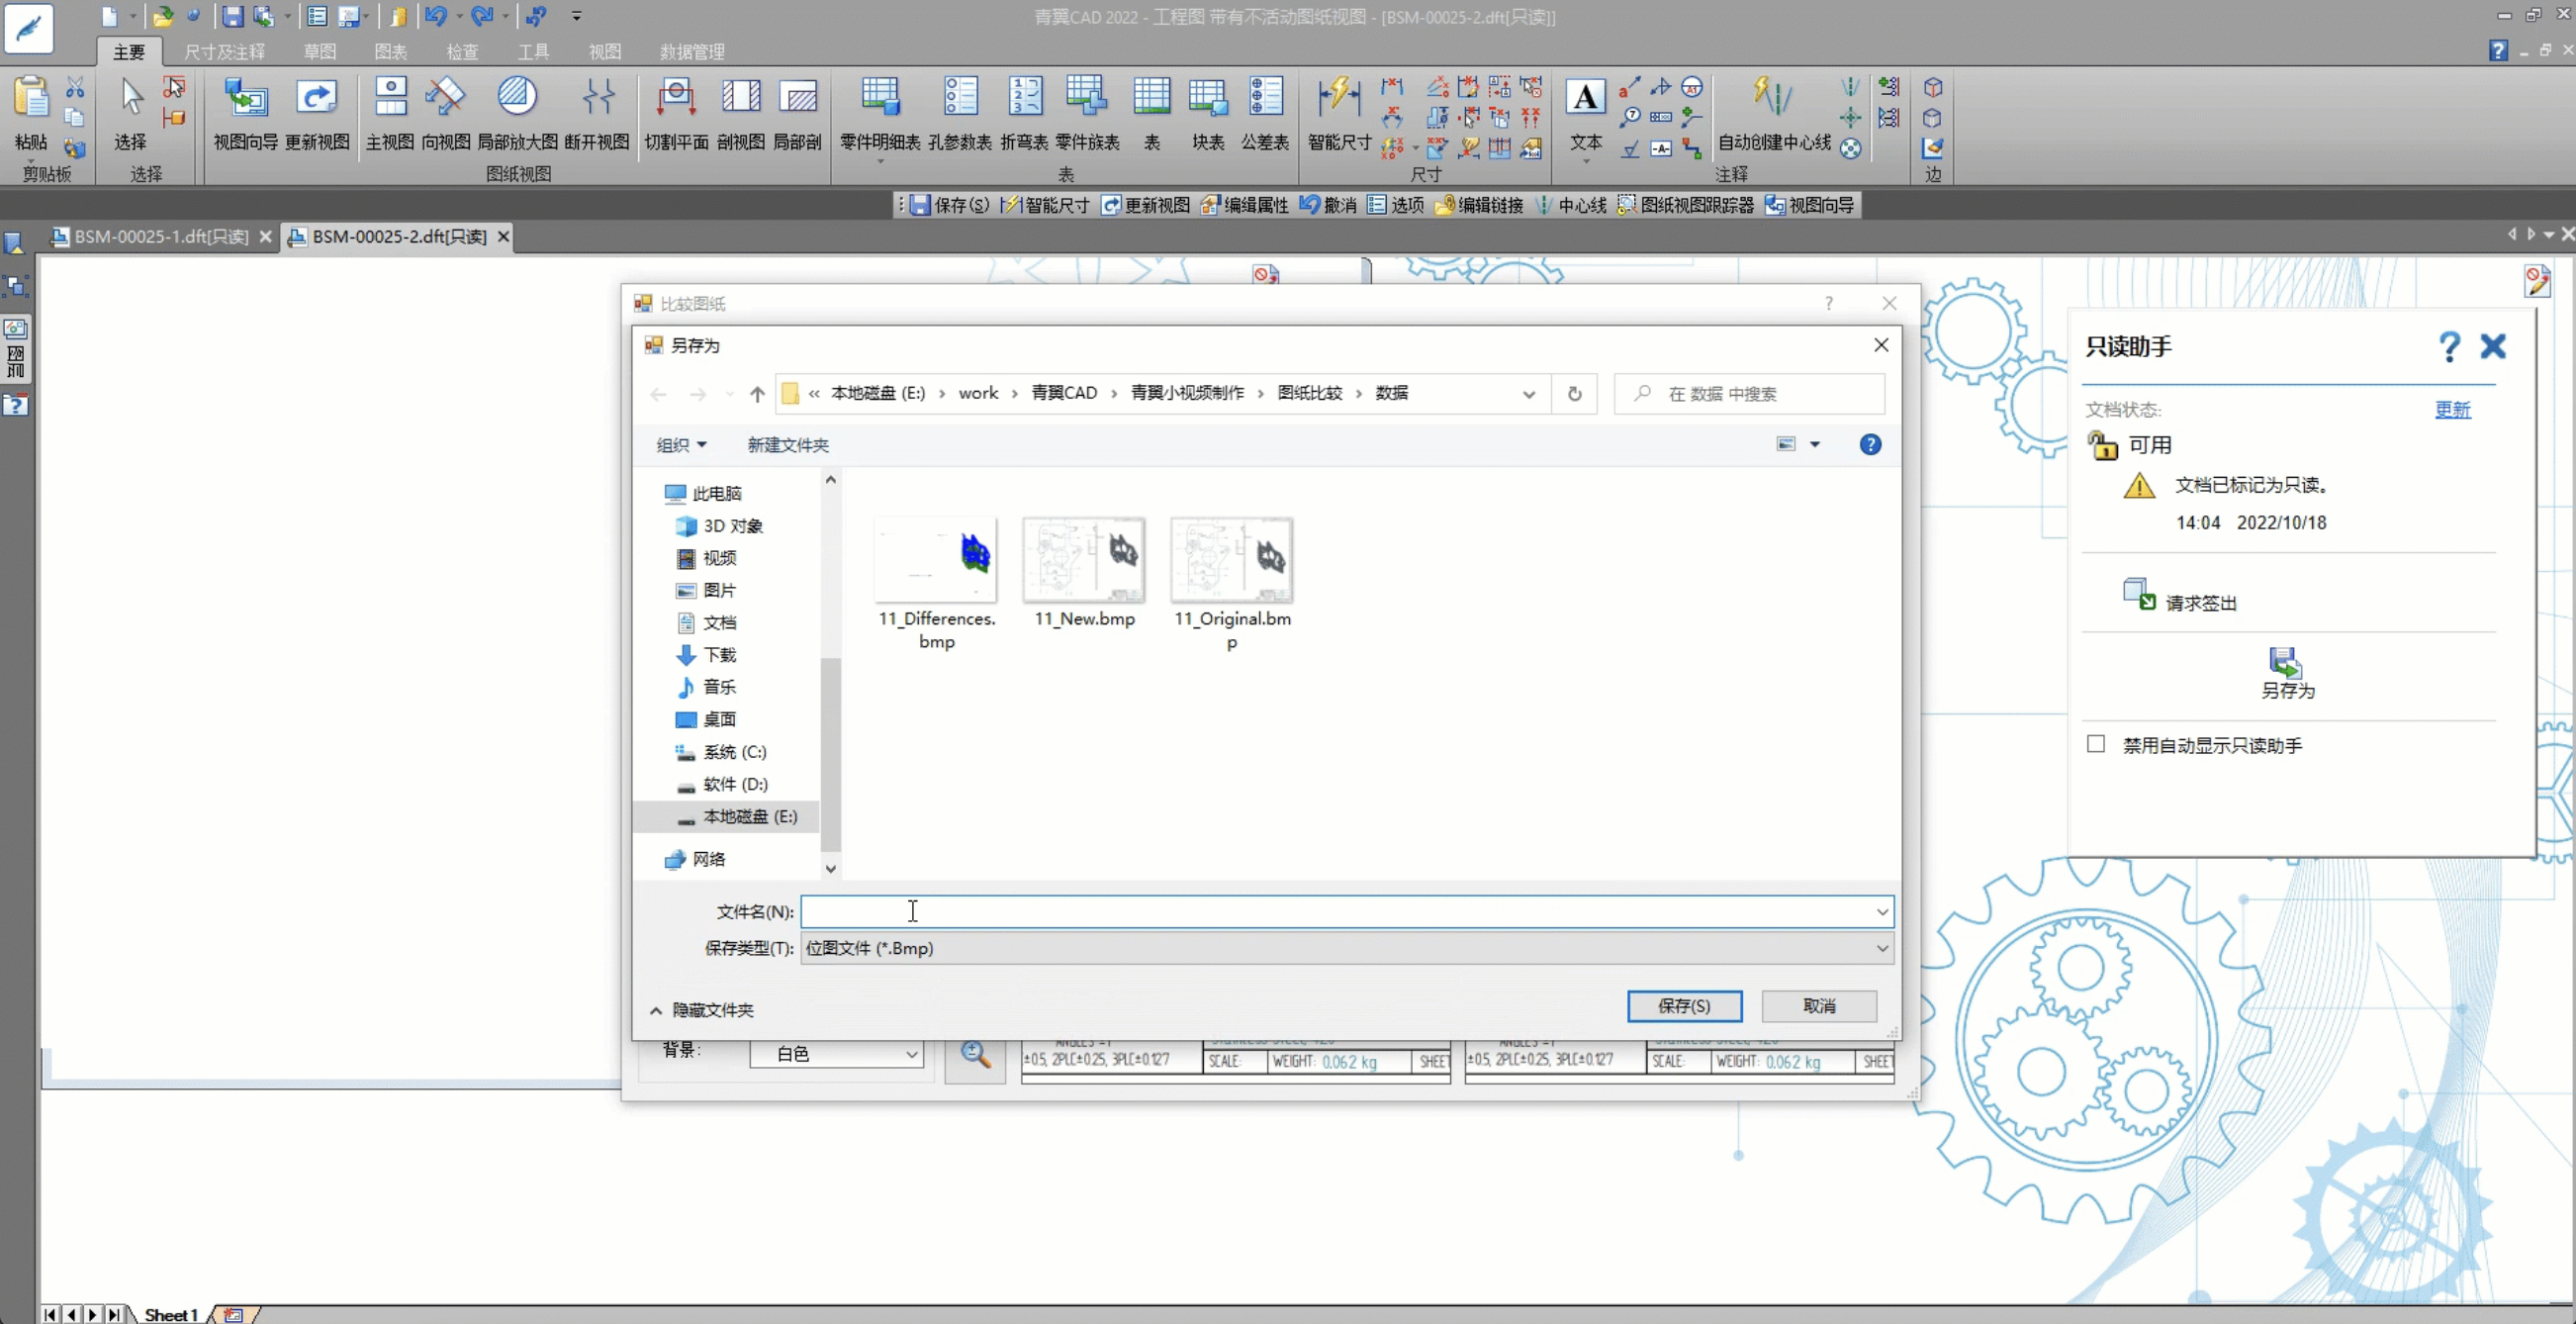Viewport: 2576px width, 1324px height.
Task: Click the 在 数据 中搜索 box
Action: pyautogui.click(x=1750, y=394)
